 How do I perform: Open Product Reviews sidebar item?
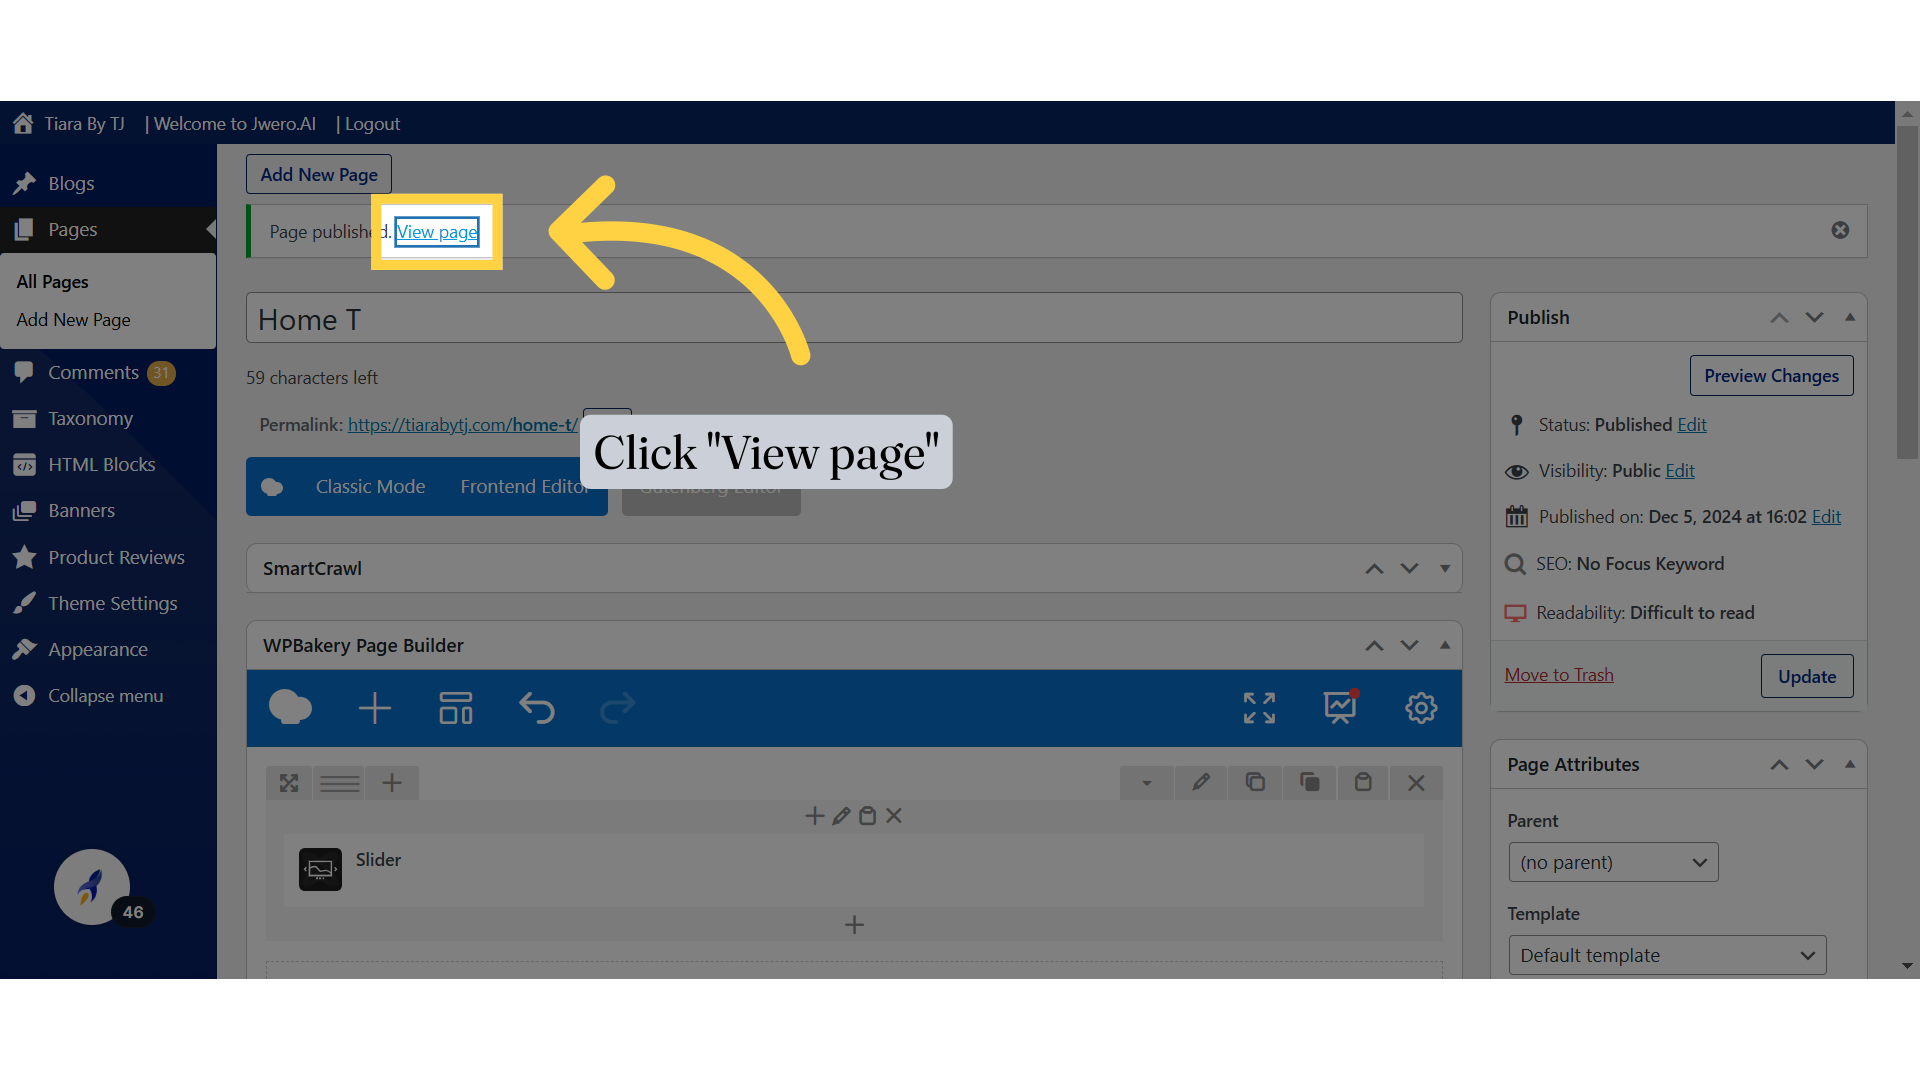tap(116, 557)
